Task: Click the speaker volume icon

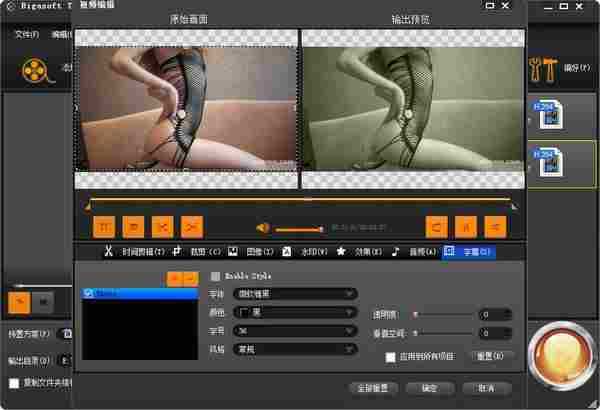Action: point(263,228)
